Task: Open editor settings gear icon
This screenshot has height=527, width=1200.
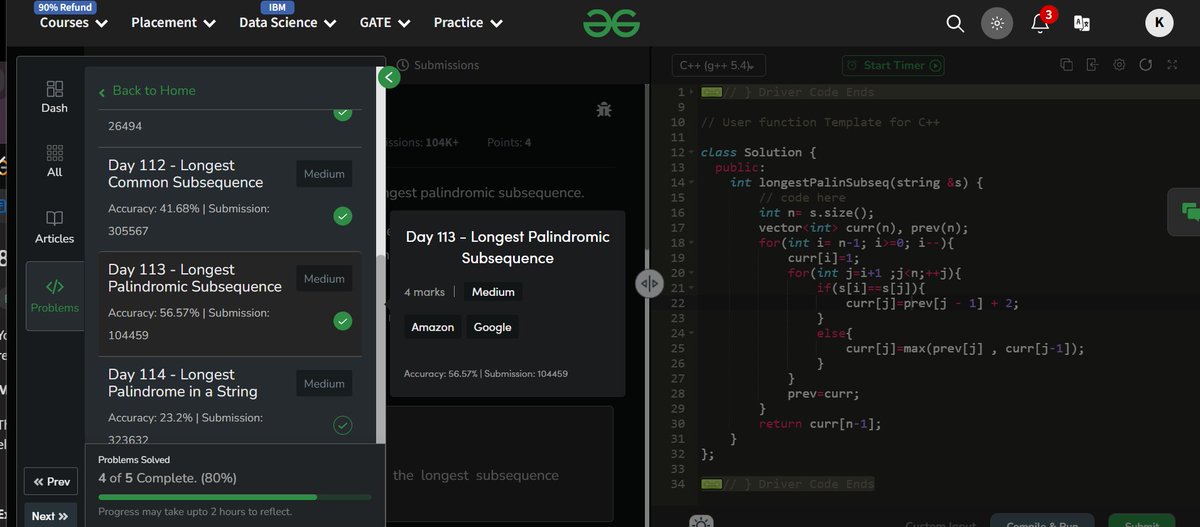Action: pyautogui.click(x=1119, y=65)
